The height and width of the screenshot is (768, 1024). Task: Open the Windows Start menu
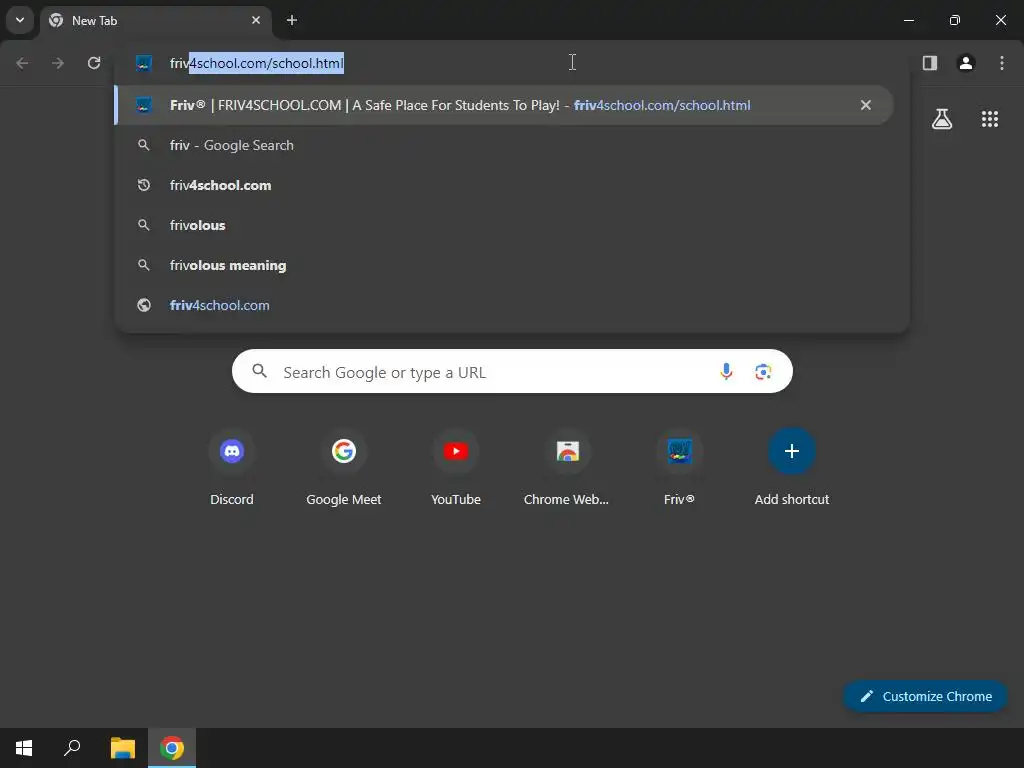pos(24,748)
